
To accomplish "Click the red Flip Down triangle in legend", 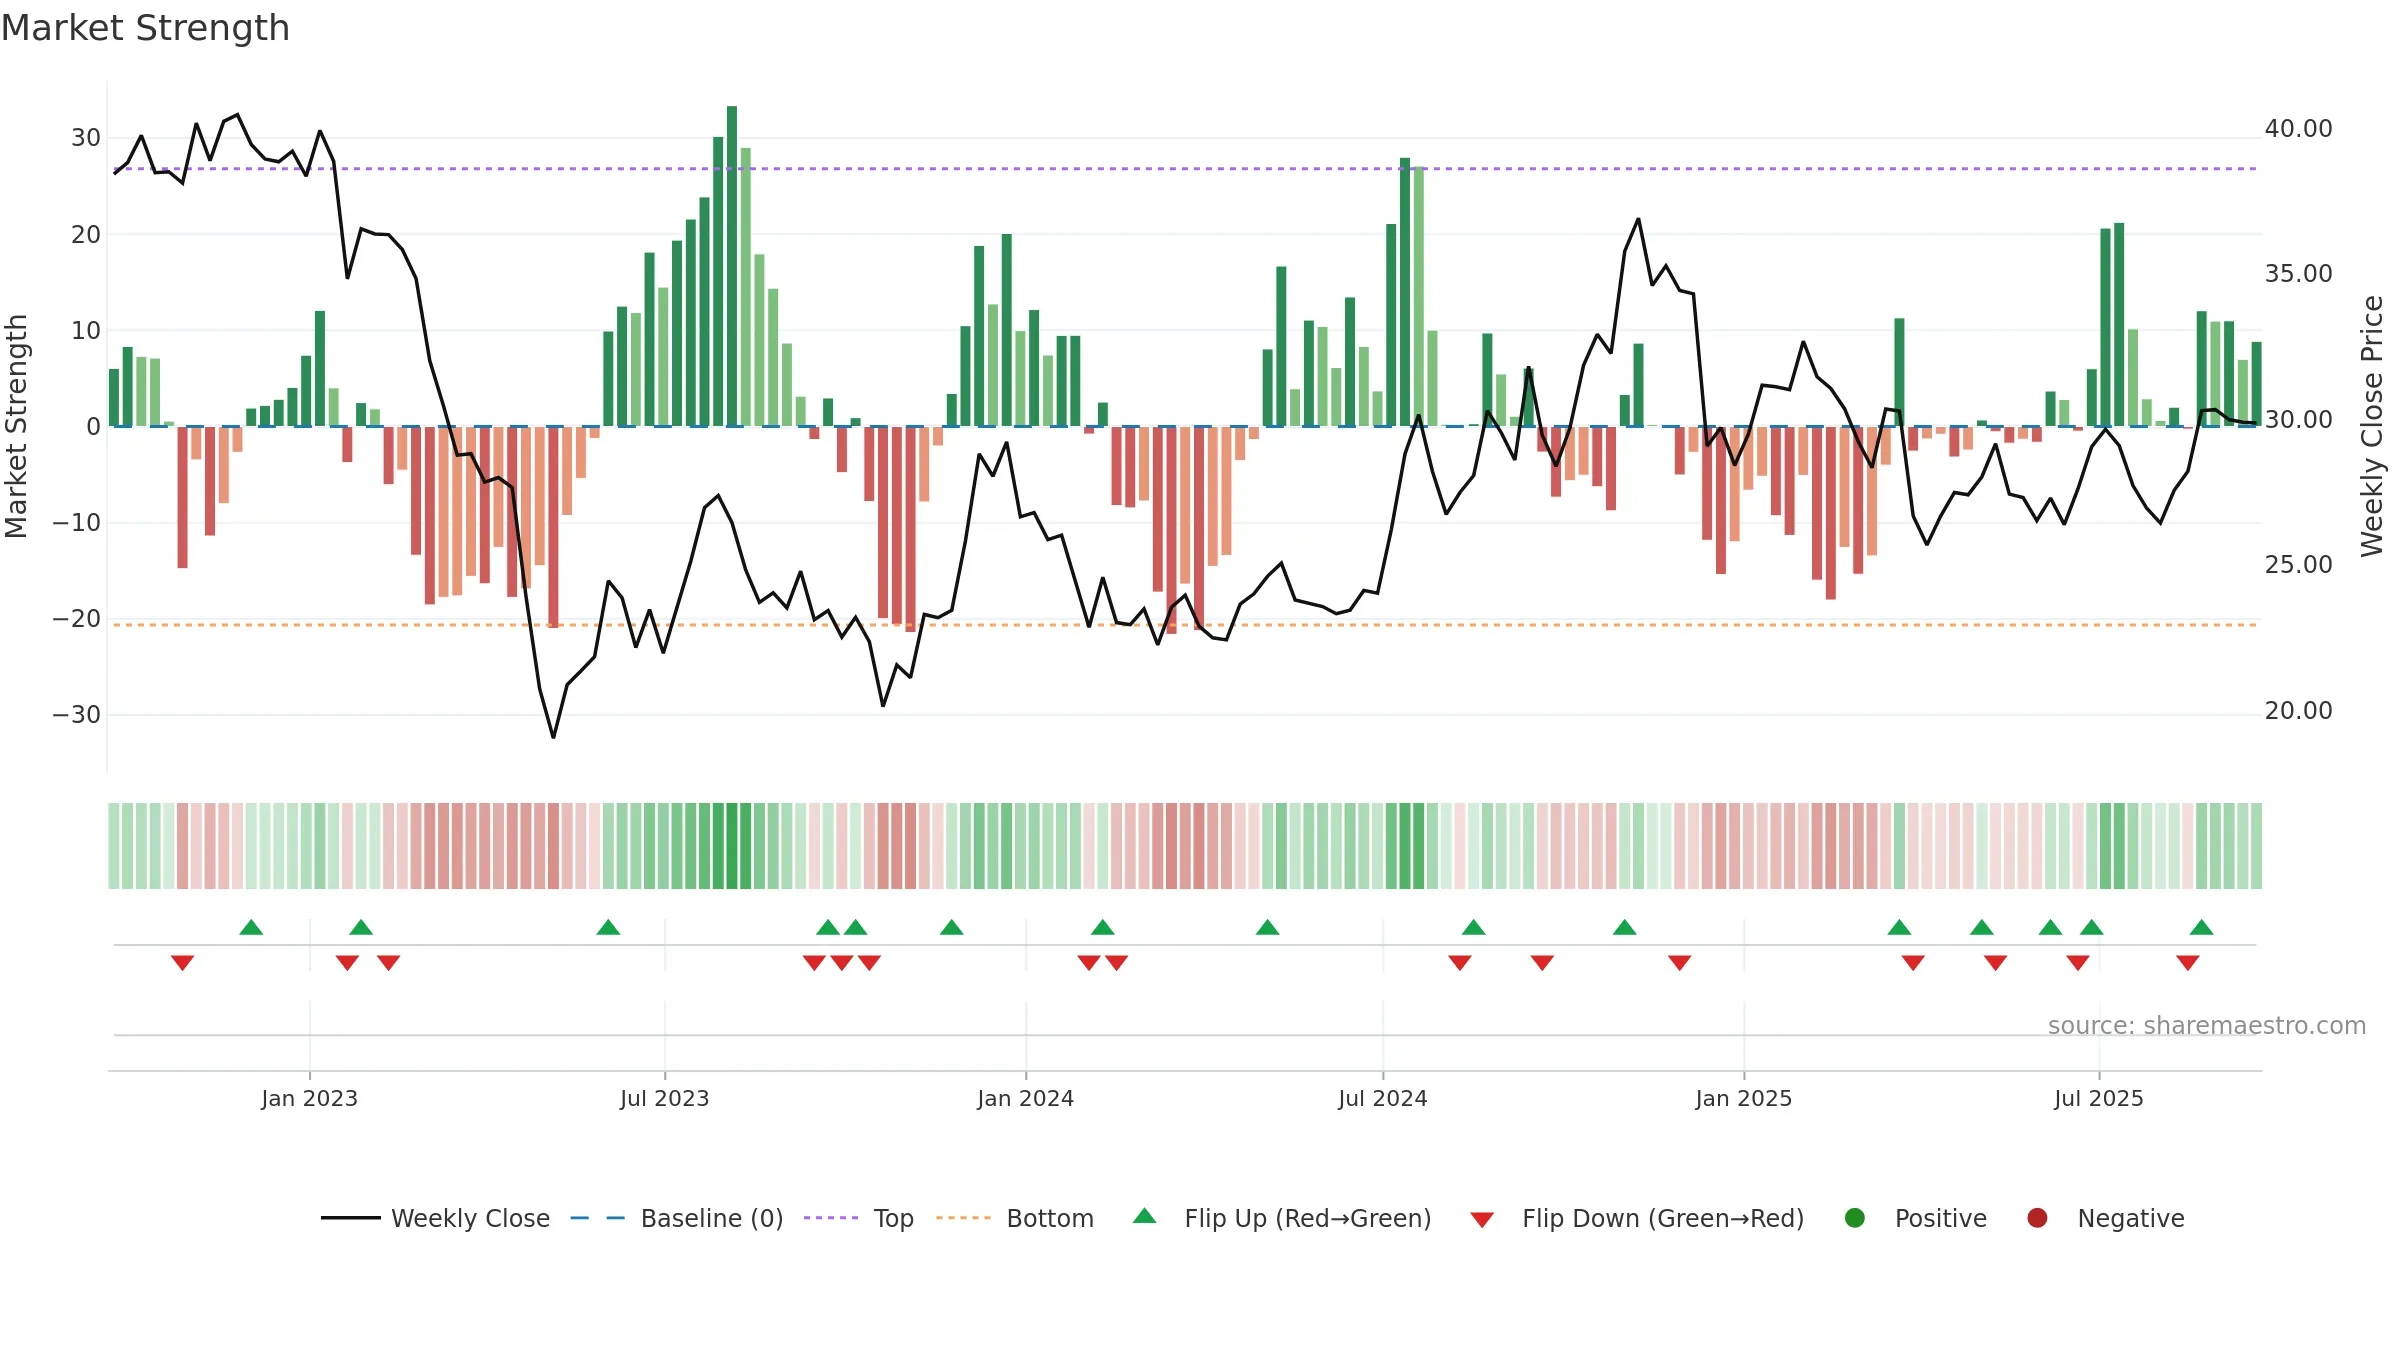I will click(1482, 1220).
